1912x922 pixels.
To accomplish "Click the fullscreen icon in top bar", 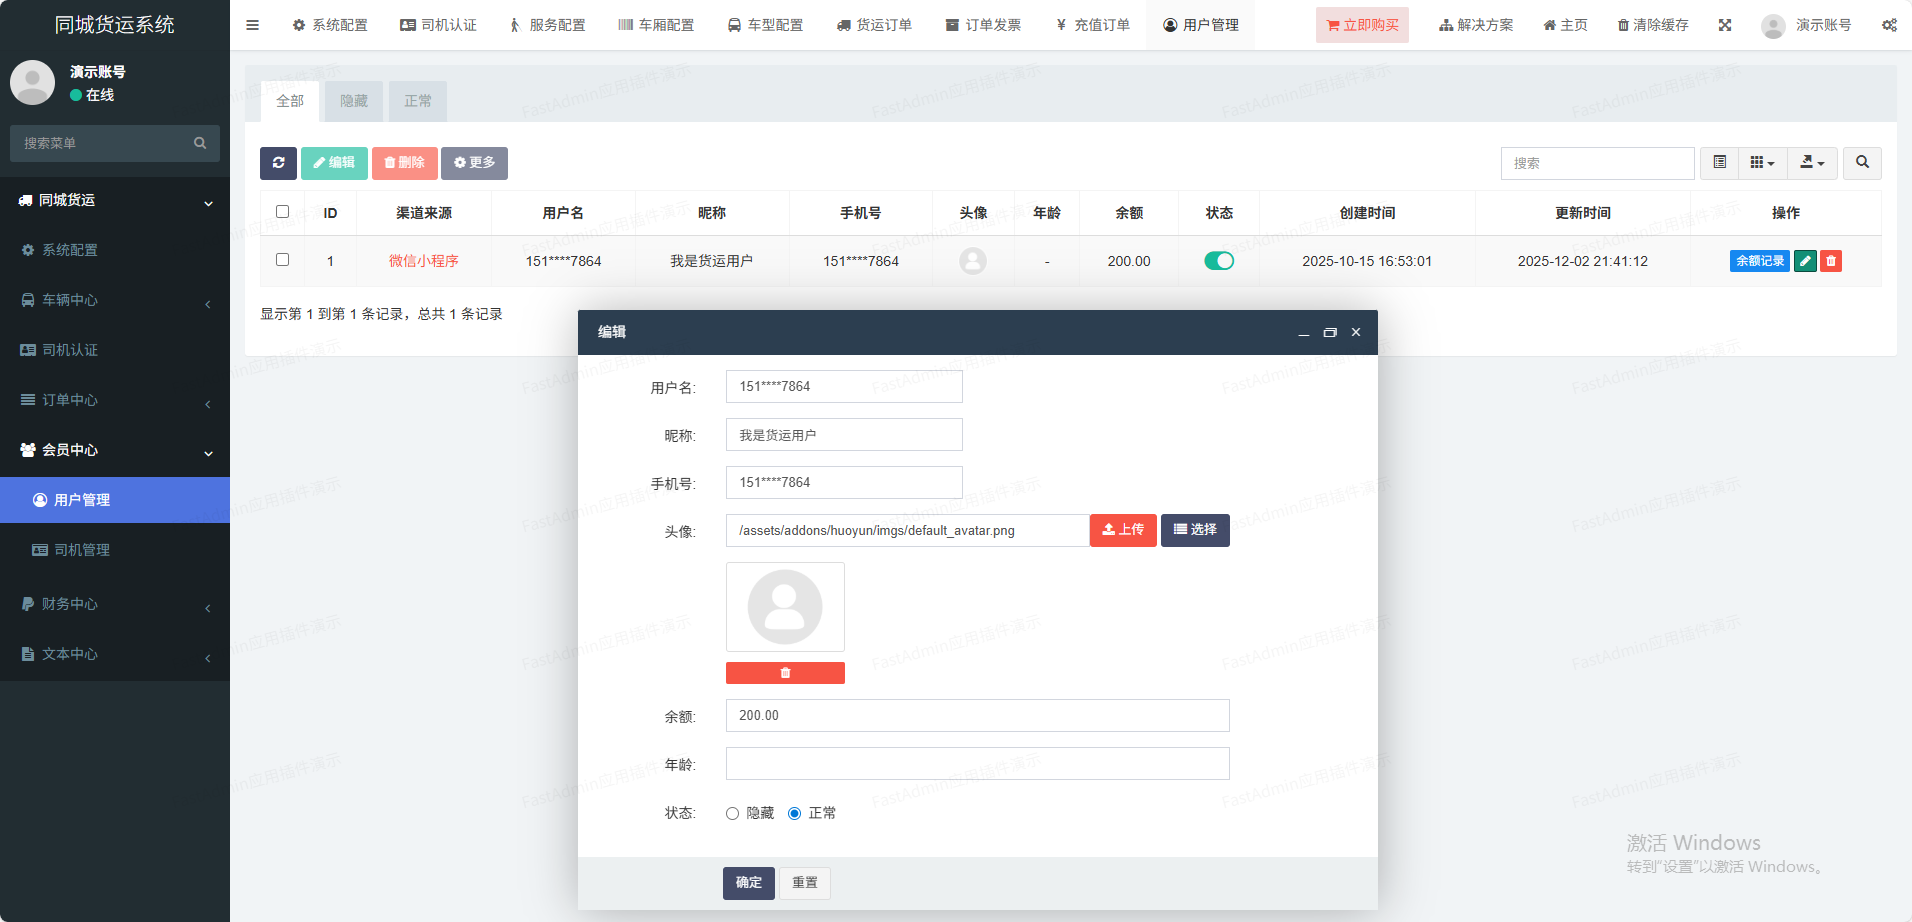I will (1725, 25).
